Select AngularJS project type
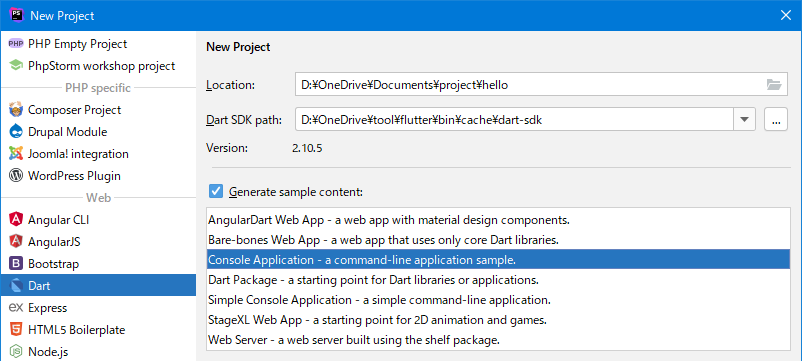The height and width of the screenshot is (361, 802). [98, 242]
